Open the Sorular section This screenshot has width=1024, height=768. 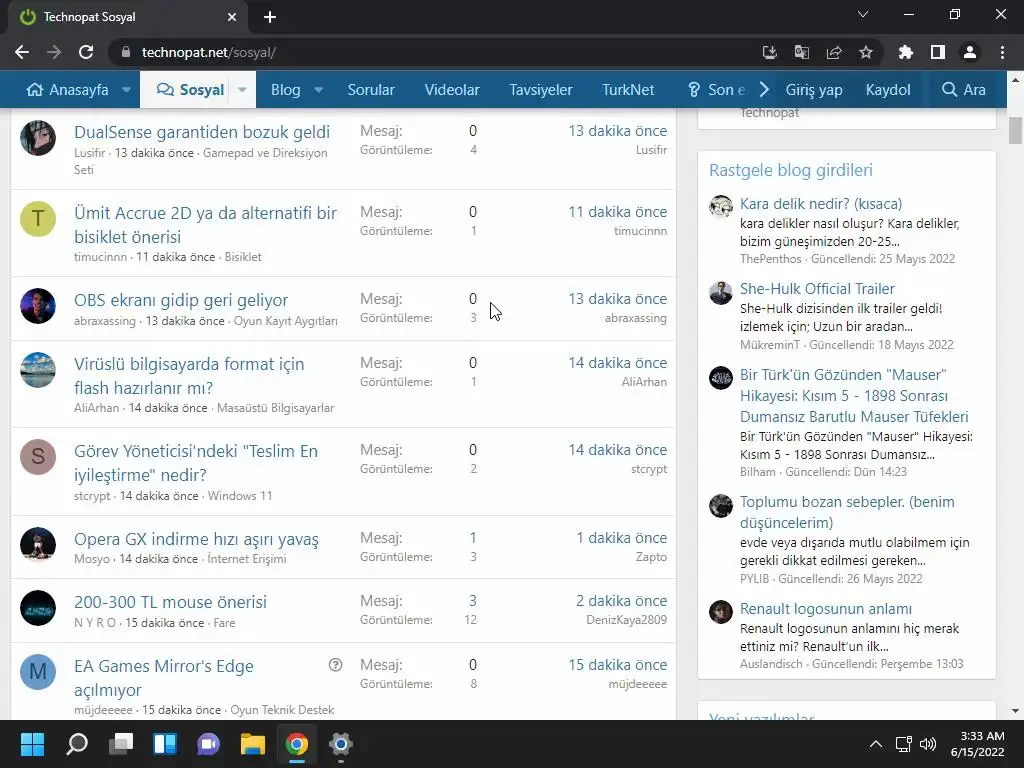[x=371, y=89]
